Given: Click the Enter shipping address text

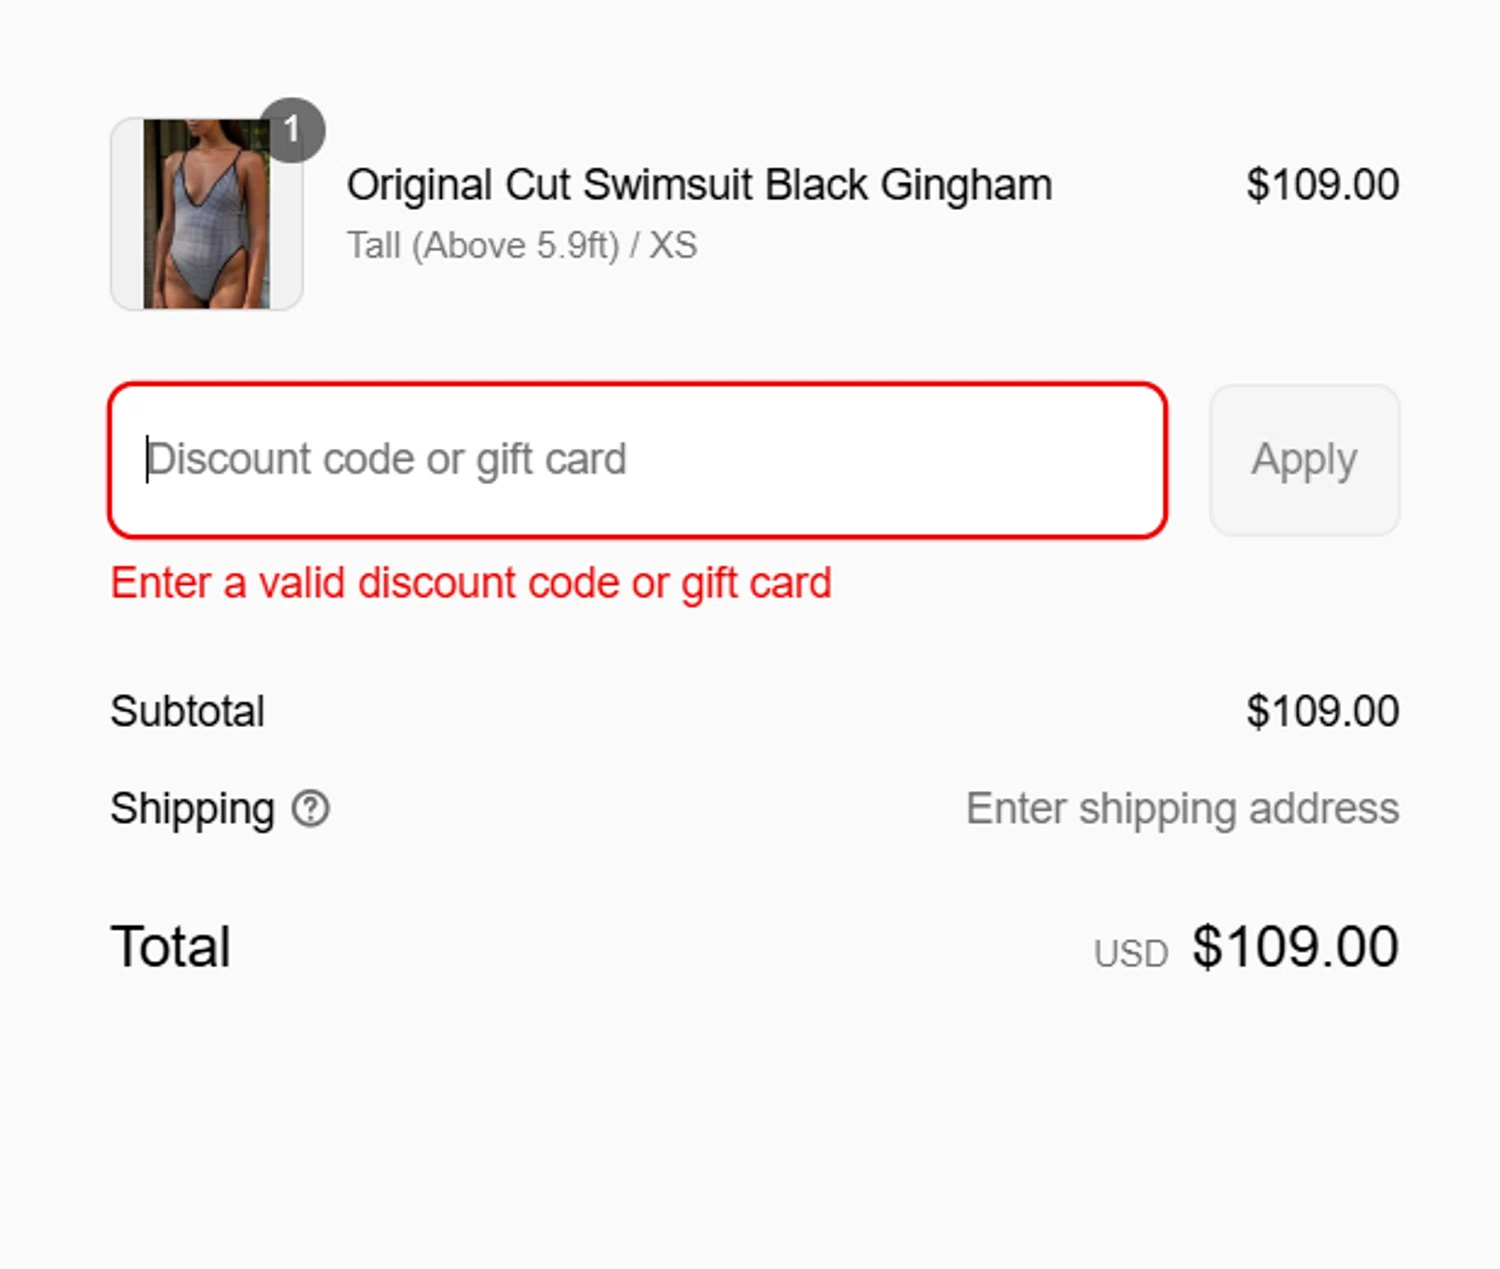Looking at the screenshot, I should pos(1182,808).
